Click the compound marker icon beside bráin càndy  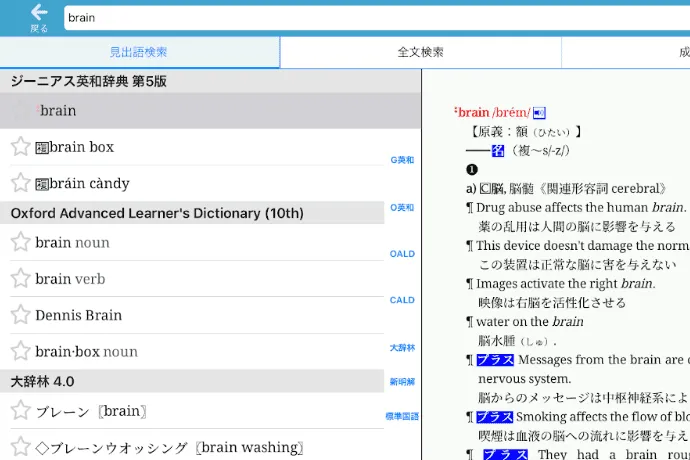42,184
